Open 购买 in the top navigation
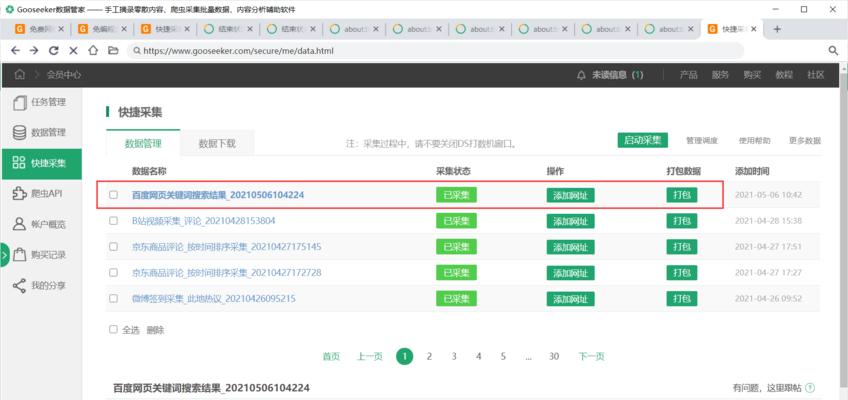This screenshot has width=848, height=400. click(x=752, y=75)
